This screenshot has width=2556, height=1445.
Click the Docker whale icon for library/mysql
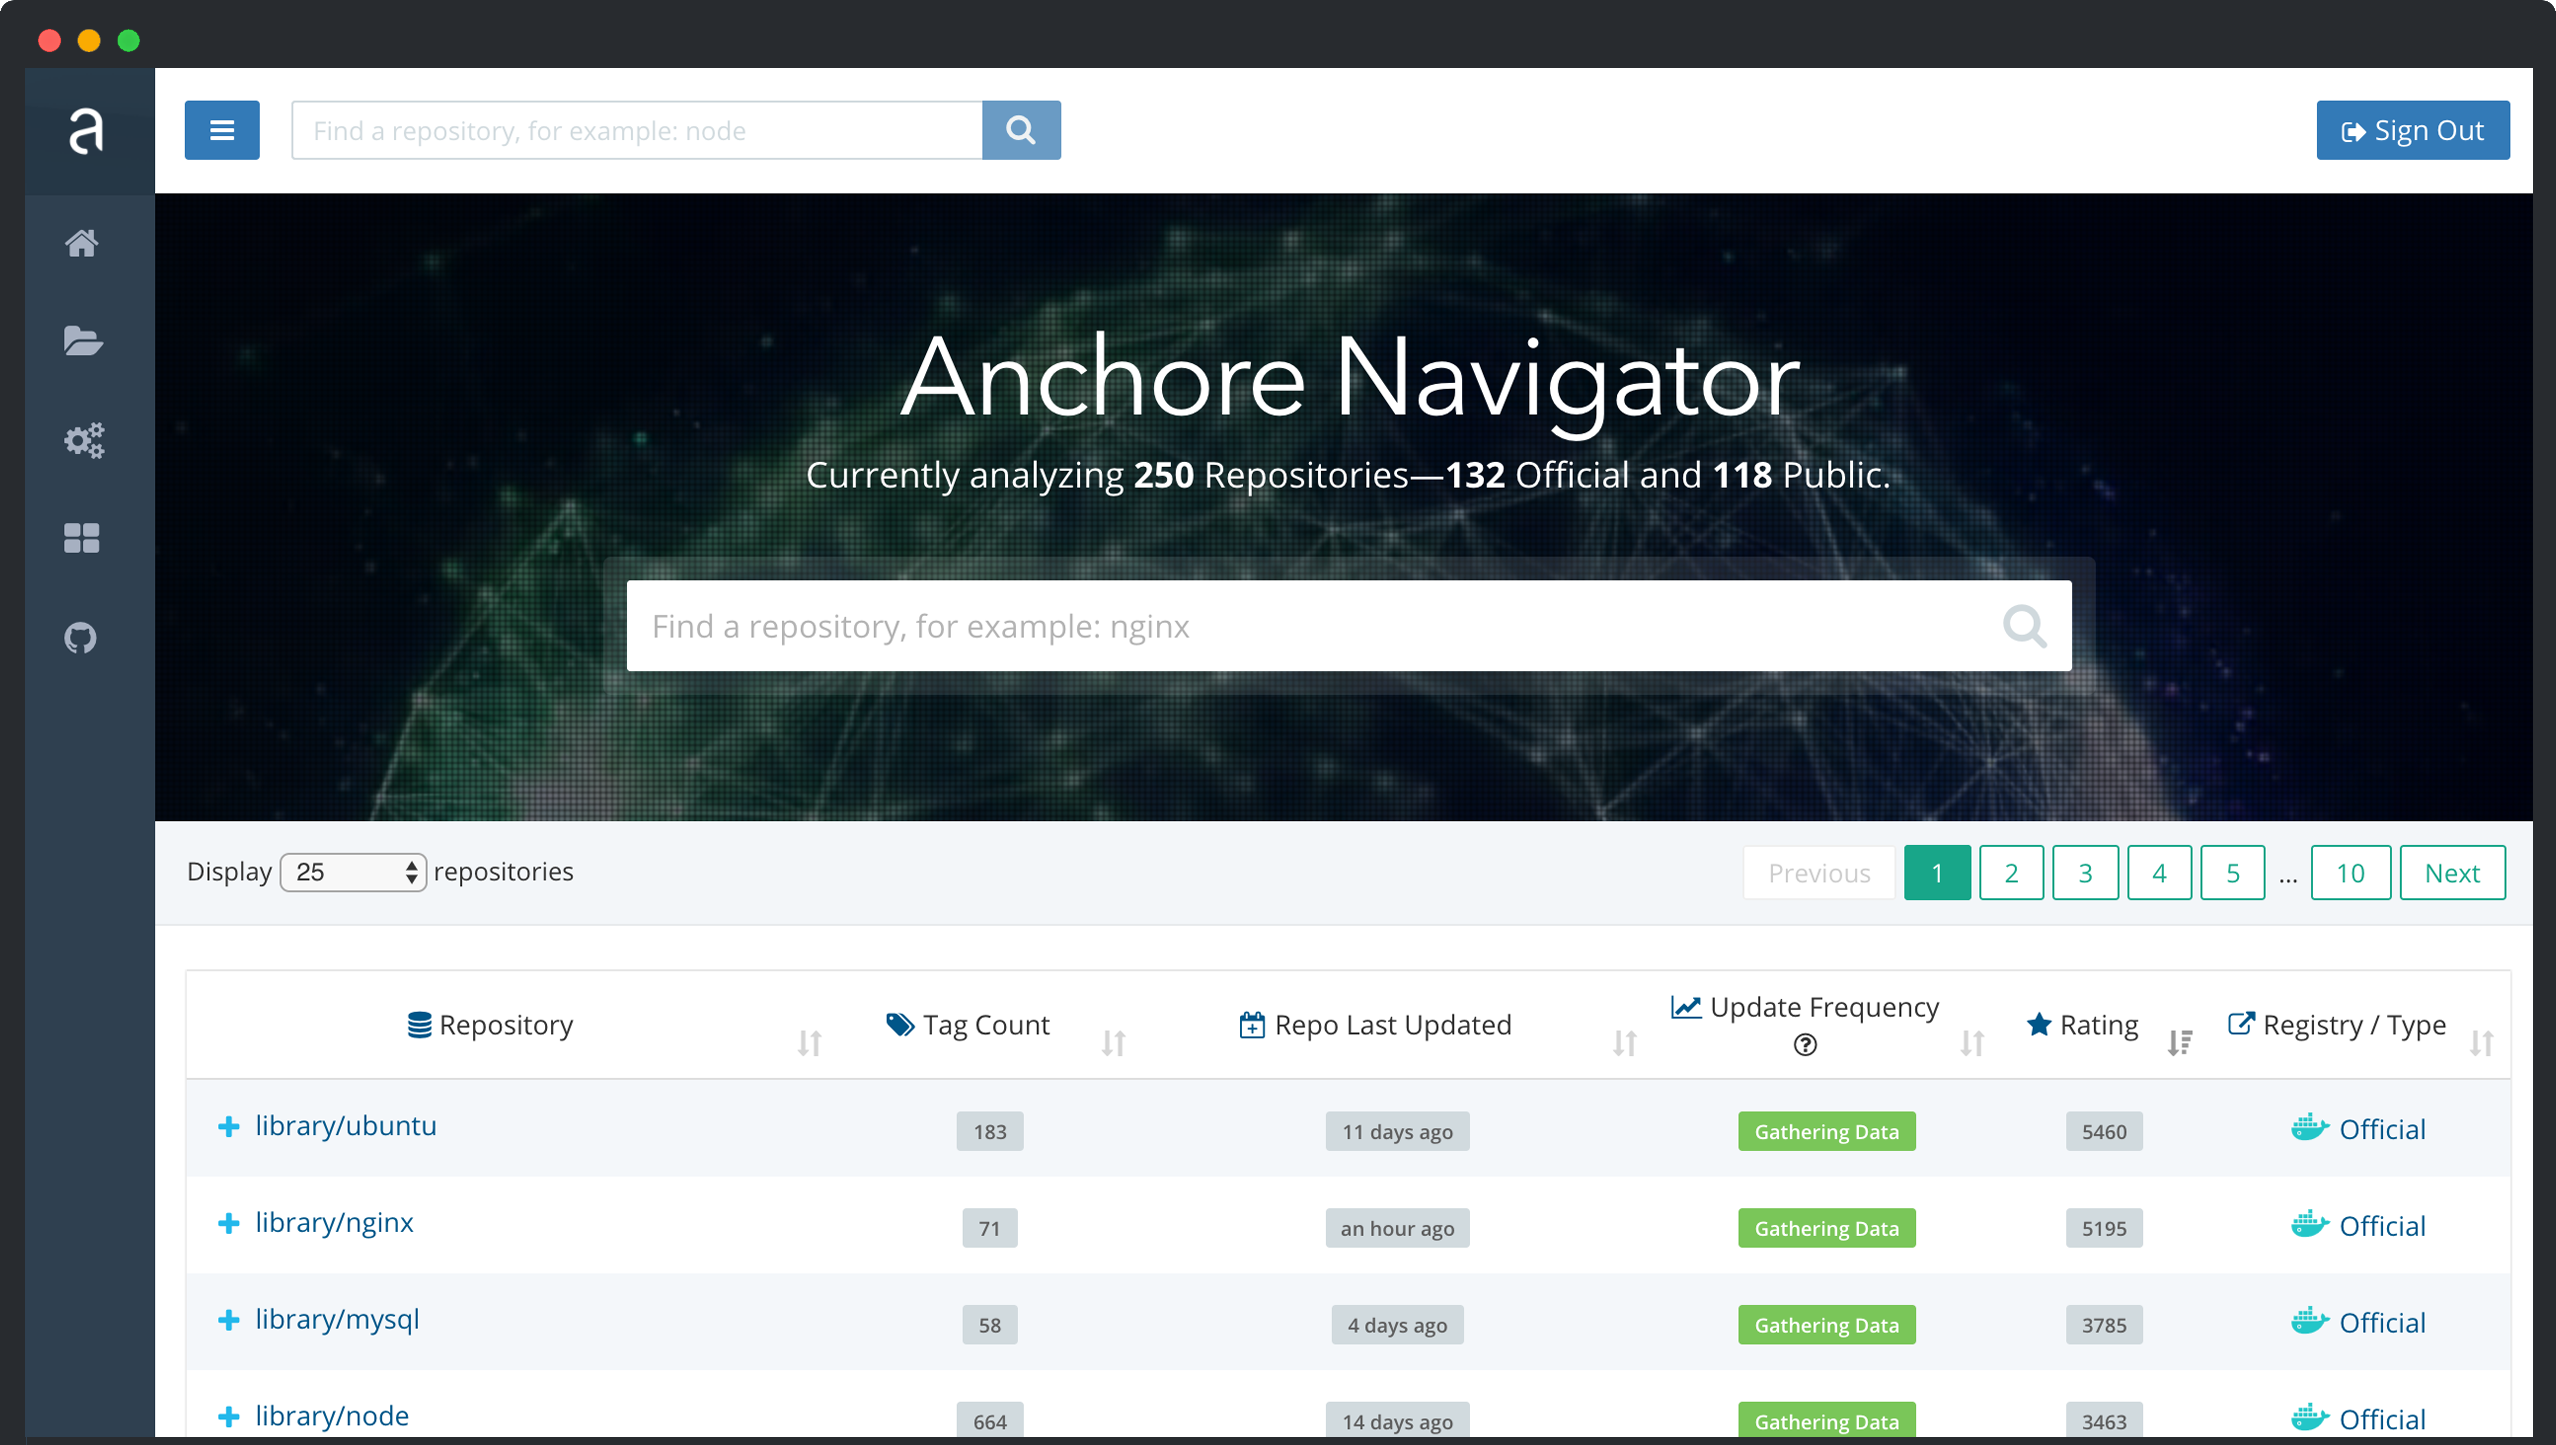pyautogui.click(x=2310, y=1321)
